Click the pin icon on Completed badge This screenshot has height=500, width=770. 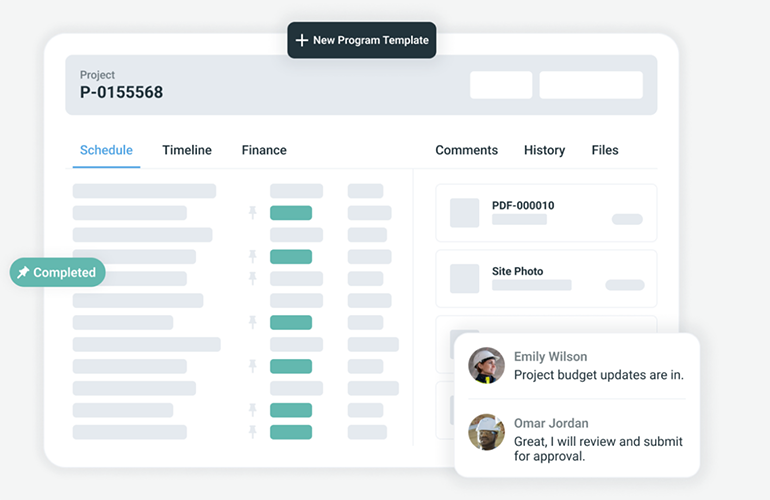click(x=23, y=272)
